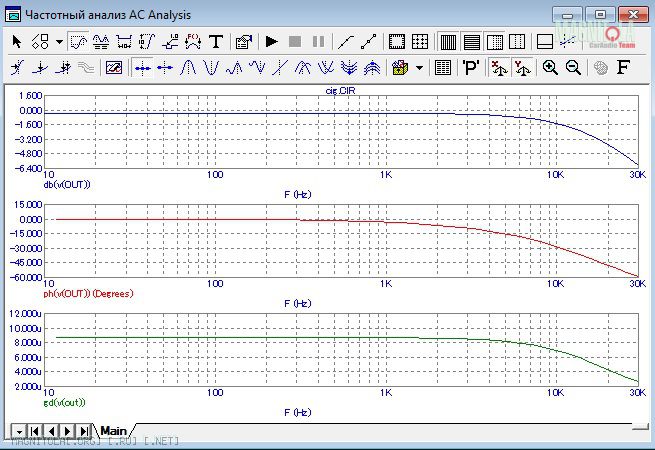The height and width of the screenshot is (450, 655).
Task: Move cursor to Bottom branch icon
Action: [326, 67]
